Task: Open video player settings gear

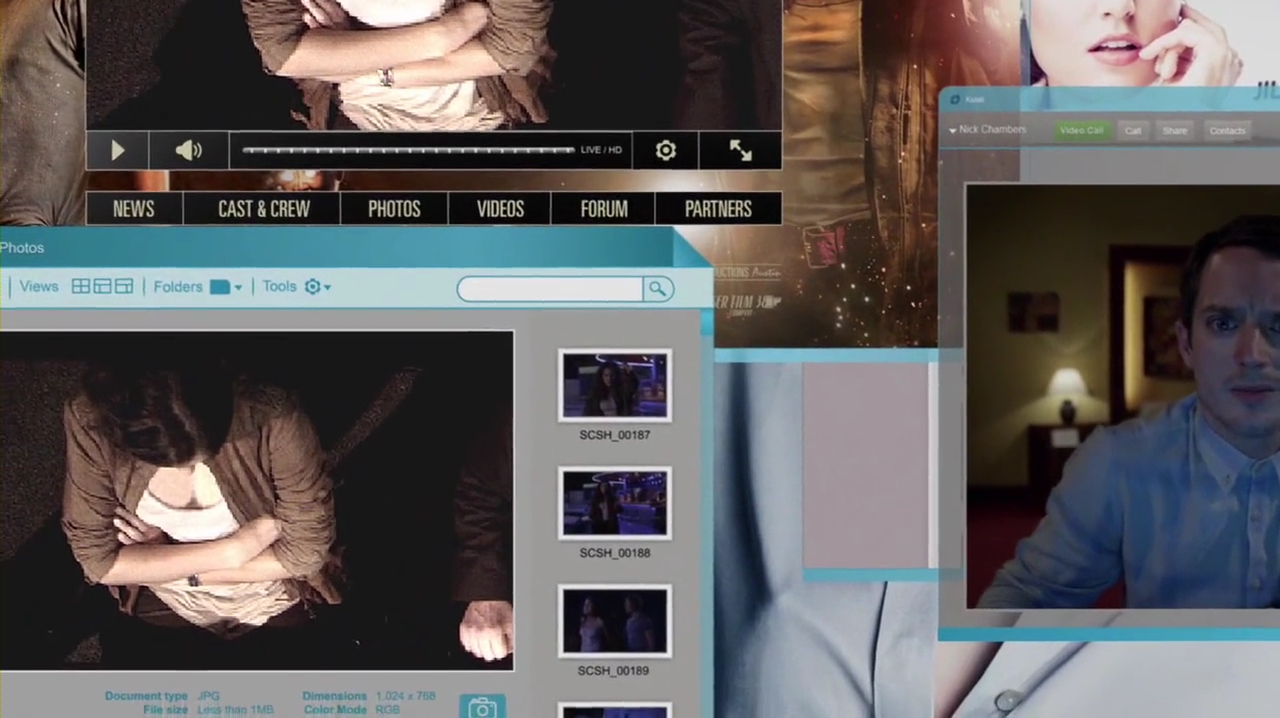Action: point(666,151)
